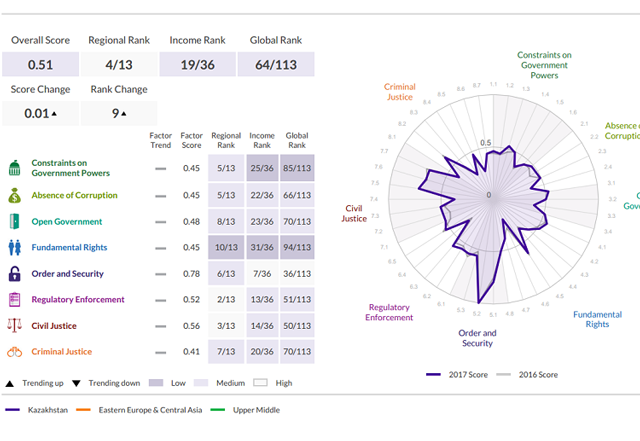Click the Constraints on Government Powers building icon
The height and width of the screenshot is (441, 640).
15,167
